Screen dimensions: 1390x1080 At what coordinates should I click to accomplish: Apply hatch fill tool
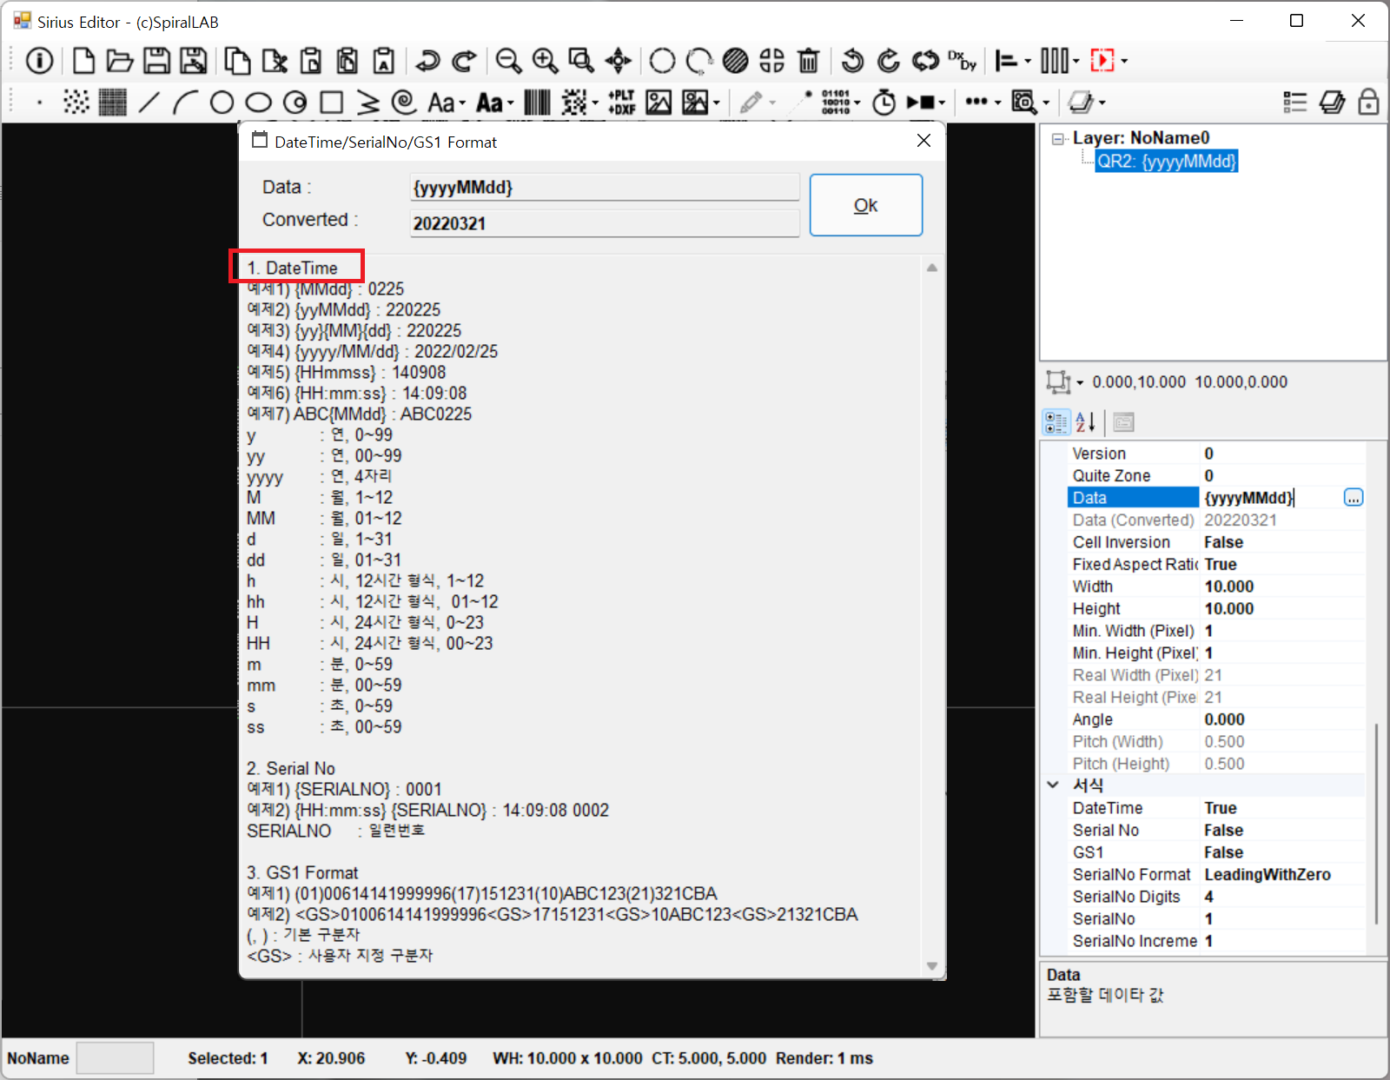coord(735,61)
